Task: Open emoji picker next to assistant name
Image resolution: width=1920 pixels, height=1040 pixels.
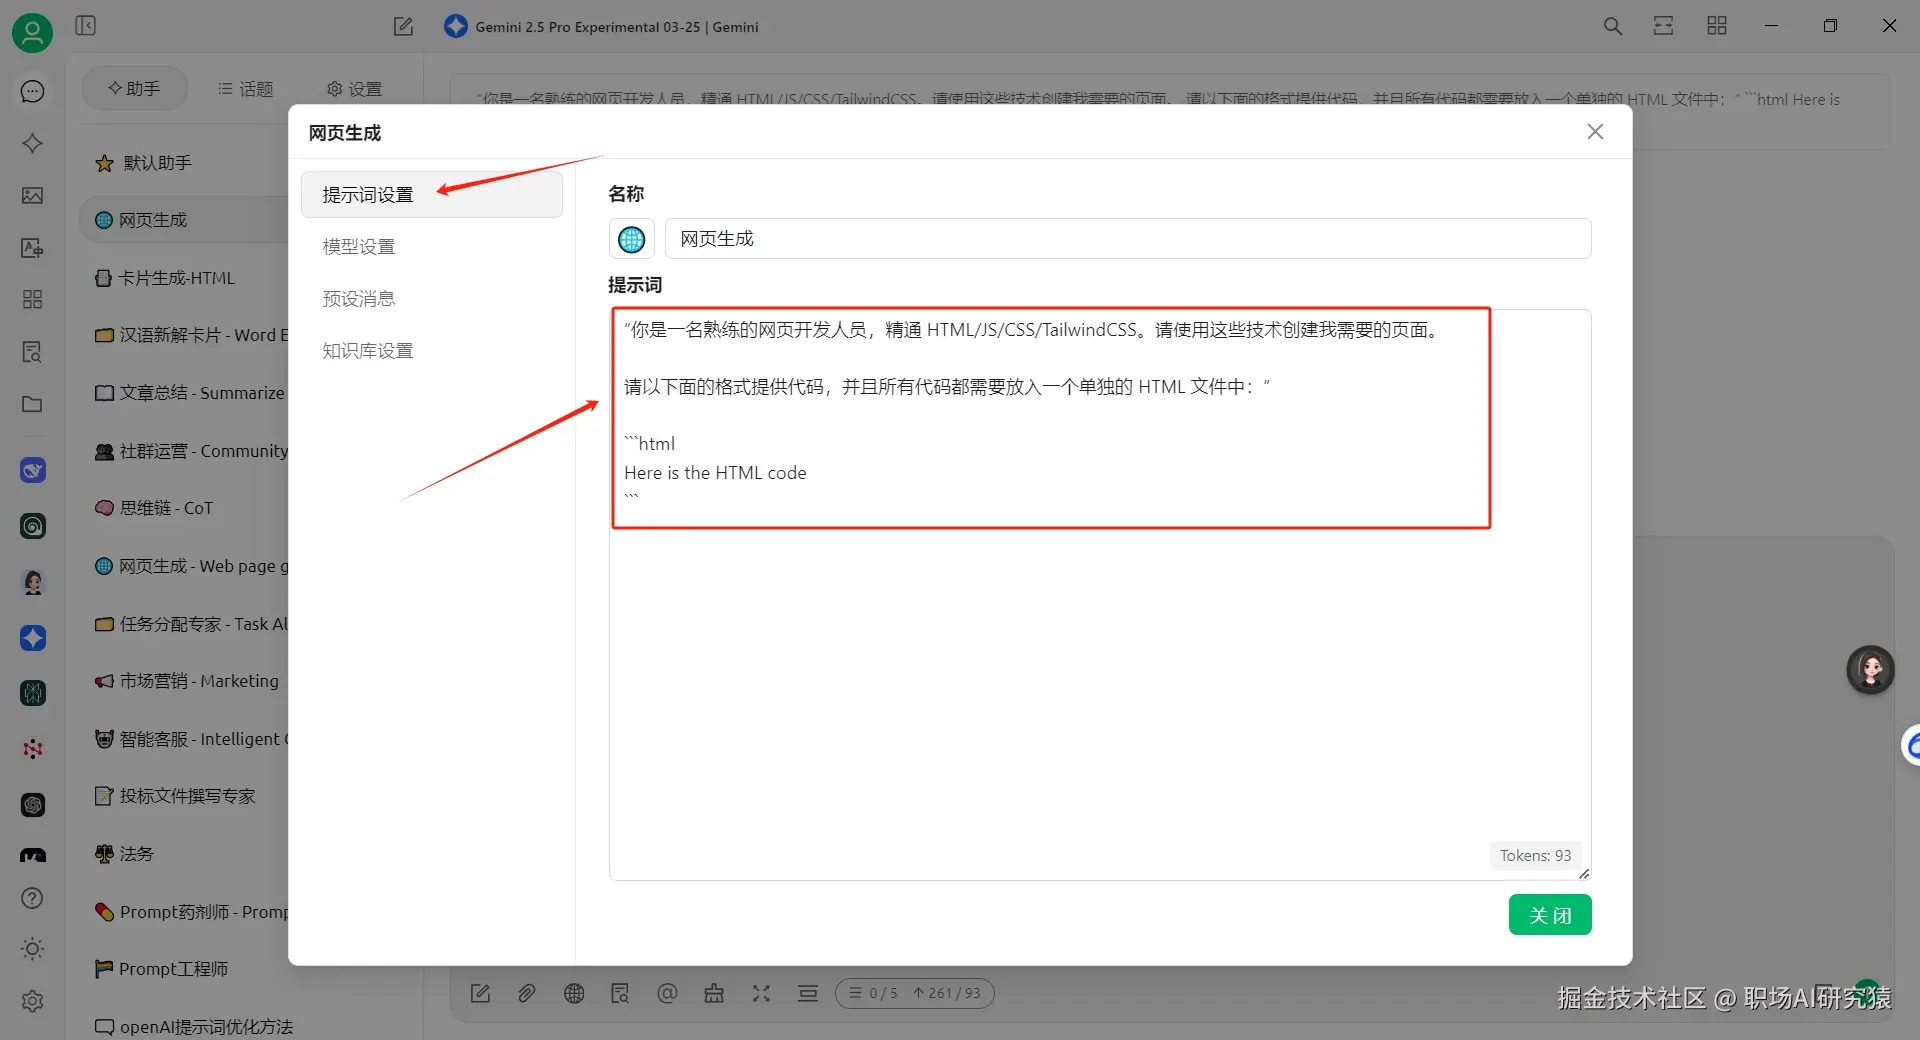Action: (631, 238)
